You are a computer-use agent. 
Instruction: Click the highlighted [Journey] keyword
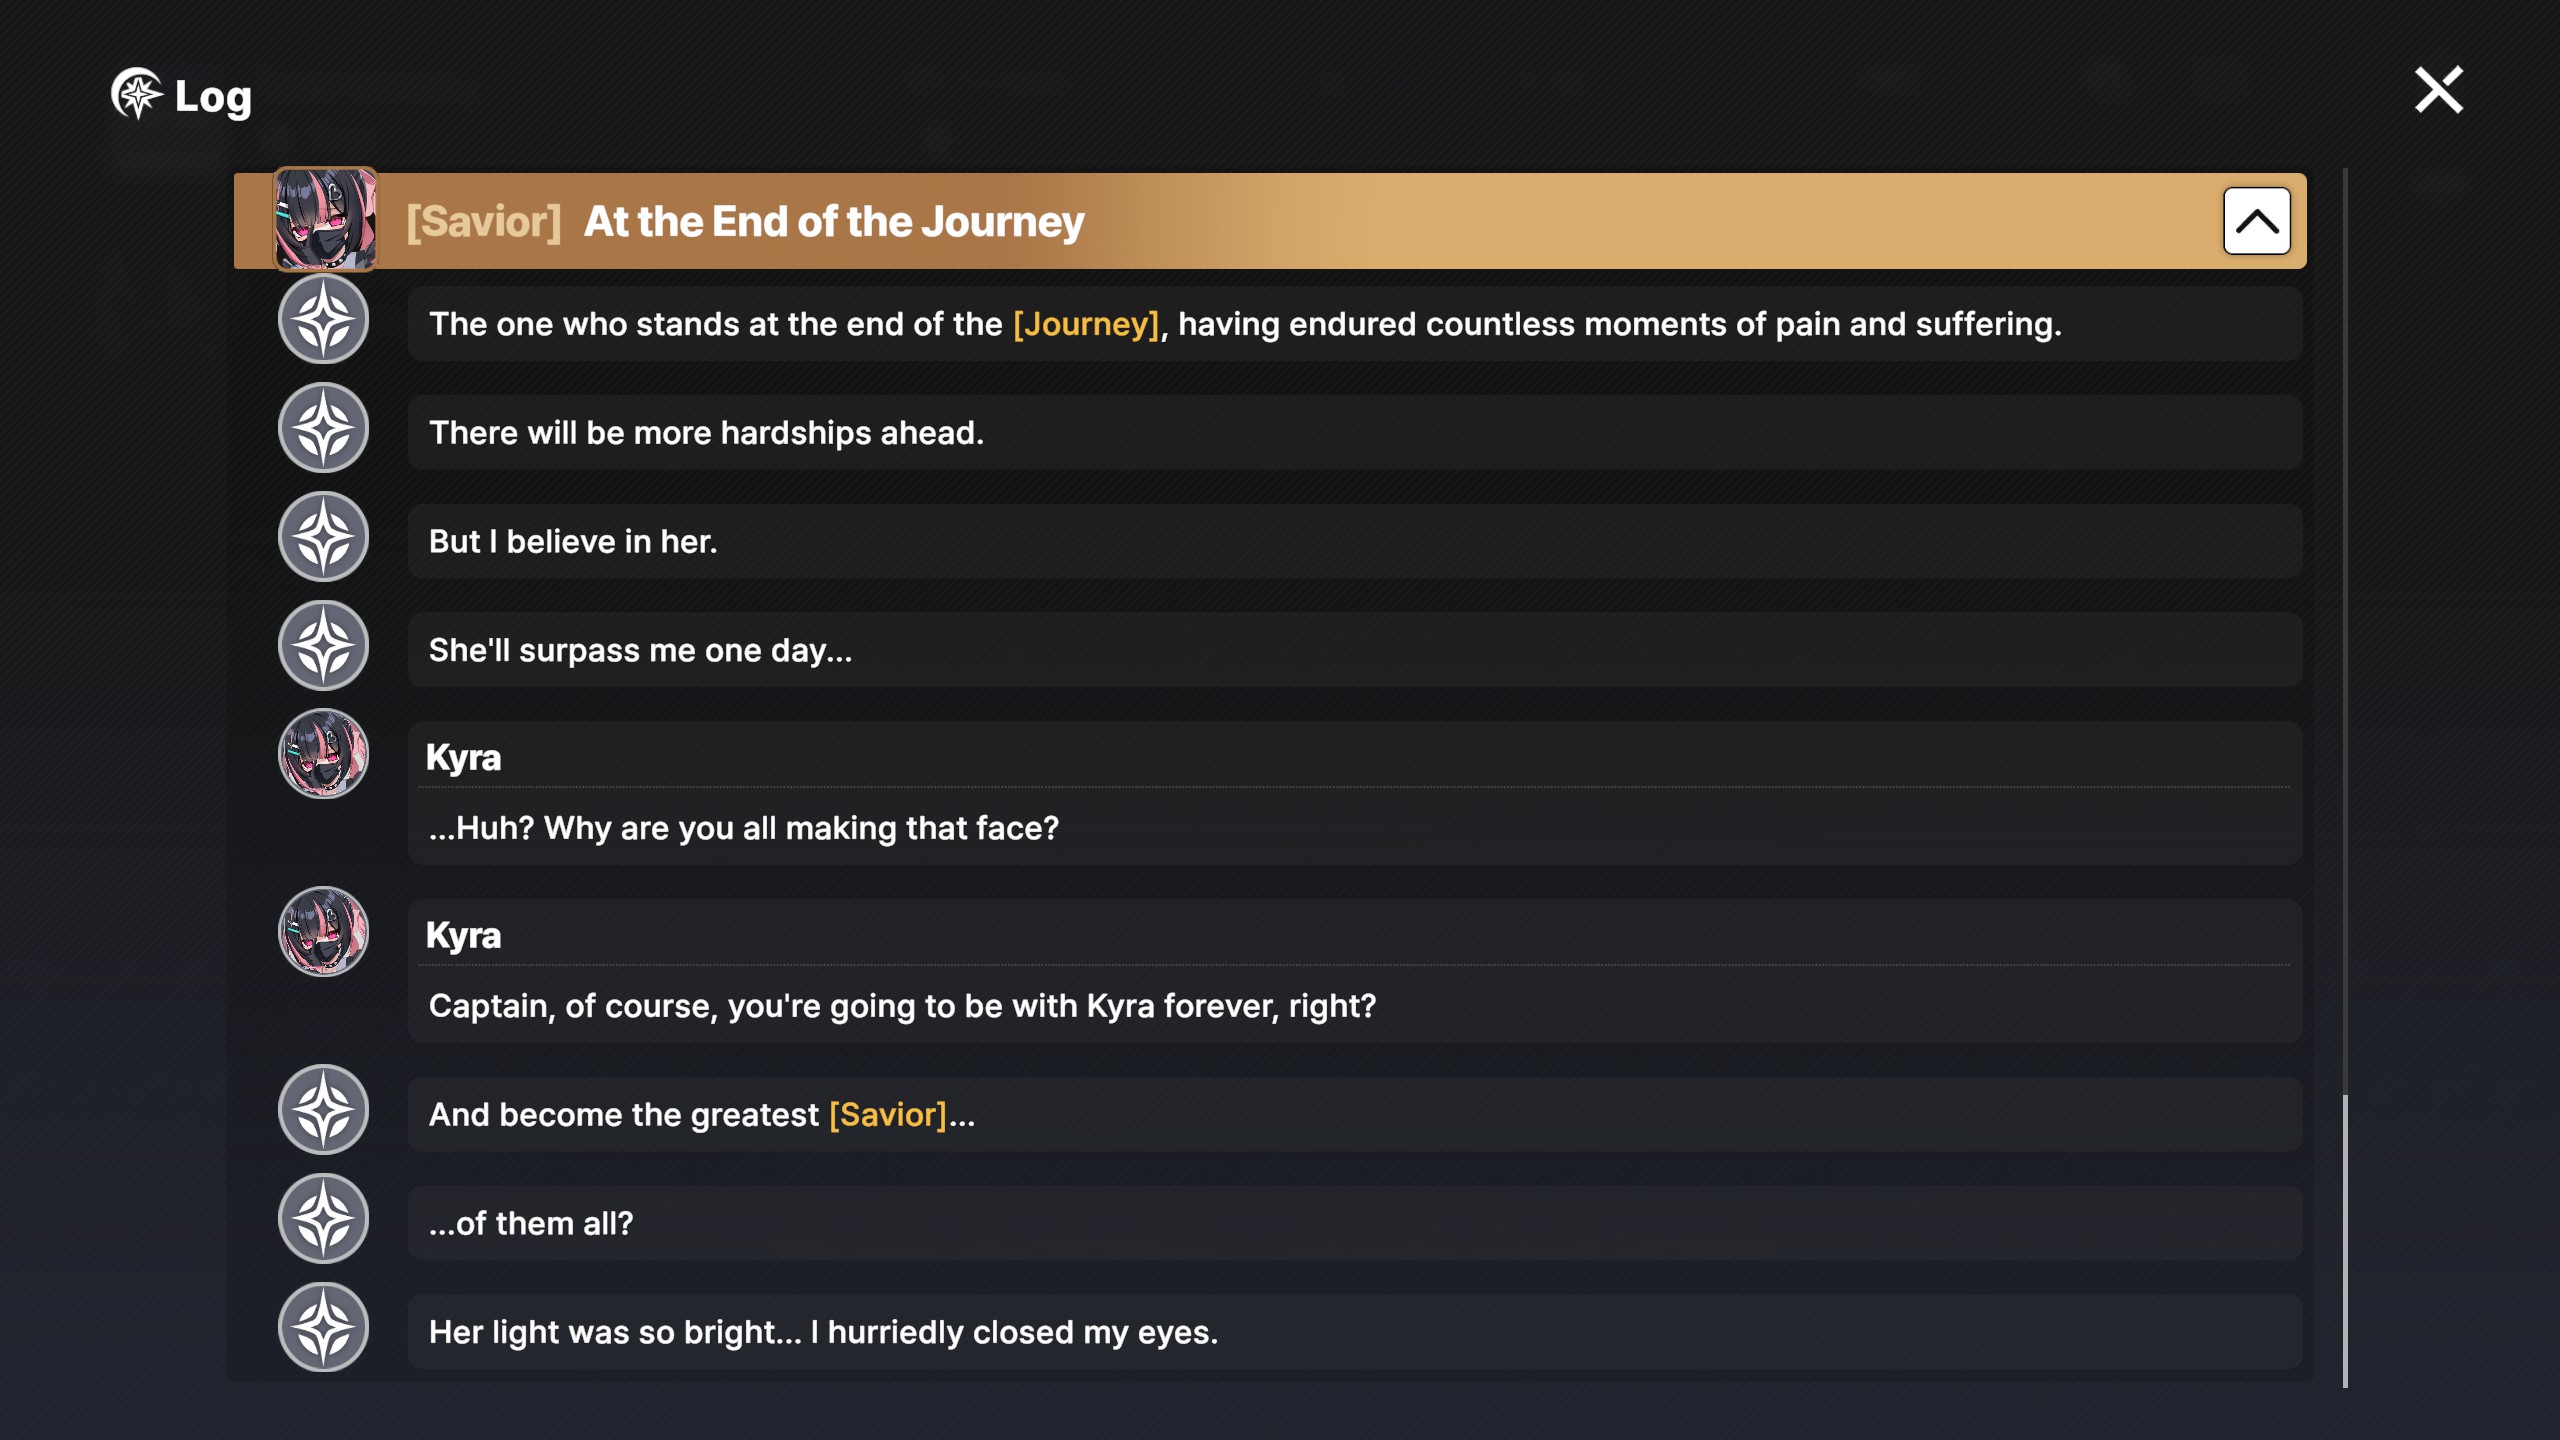click(x=1086, y=324)
